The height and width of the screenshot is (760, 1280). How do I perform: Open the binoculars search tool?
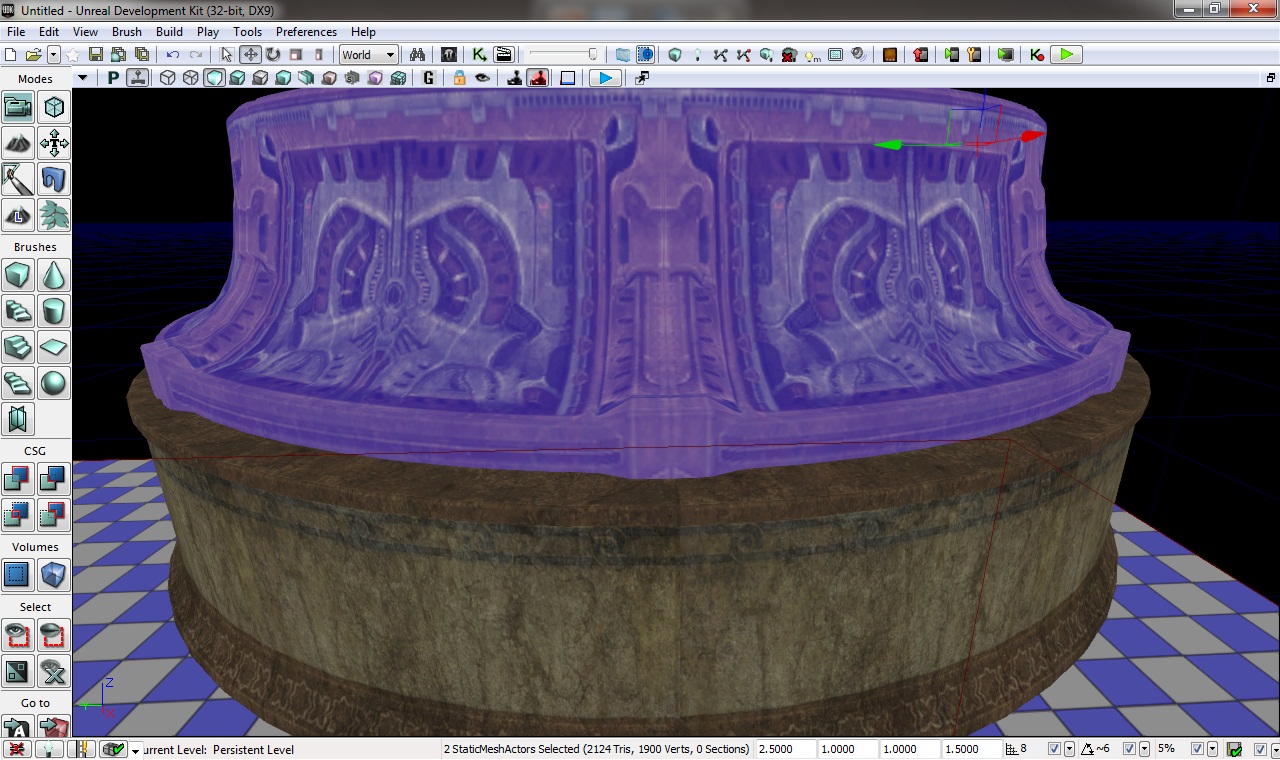point(418,55)
